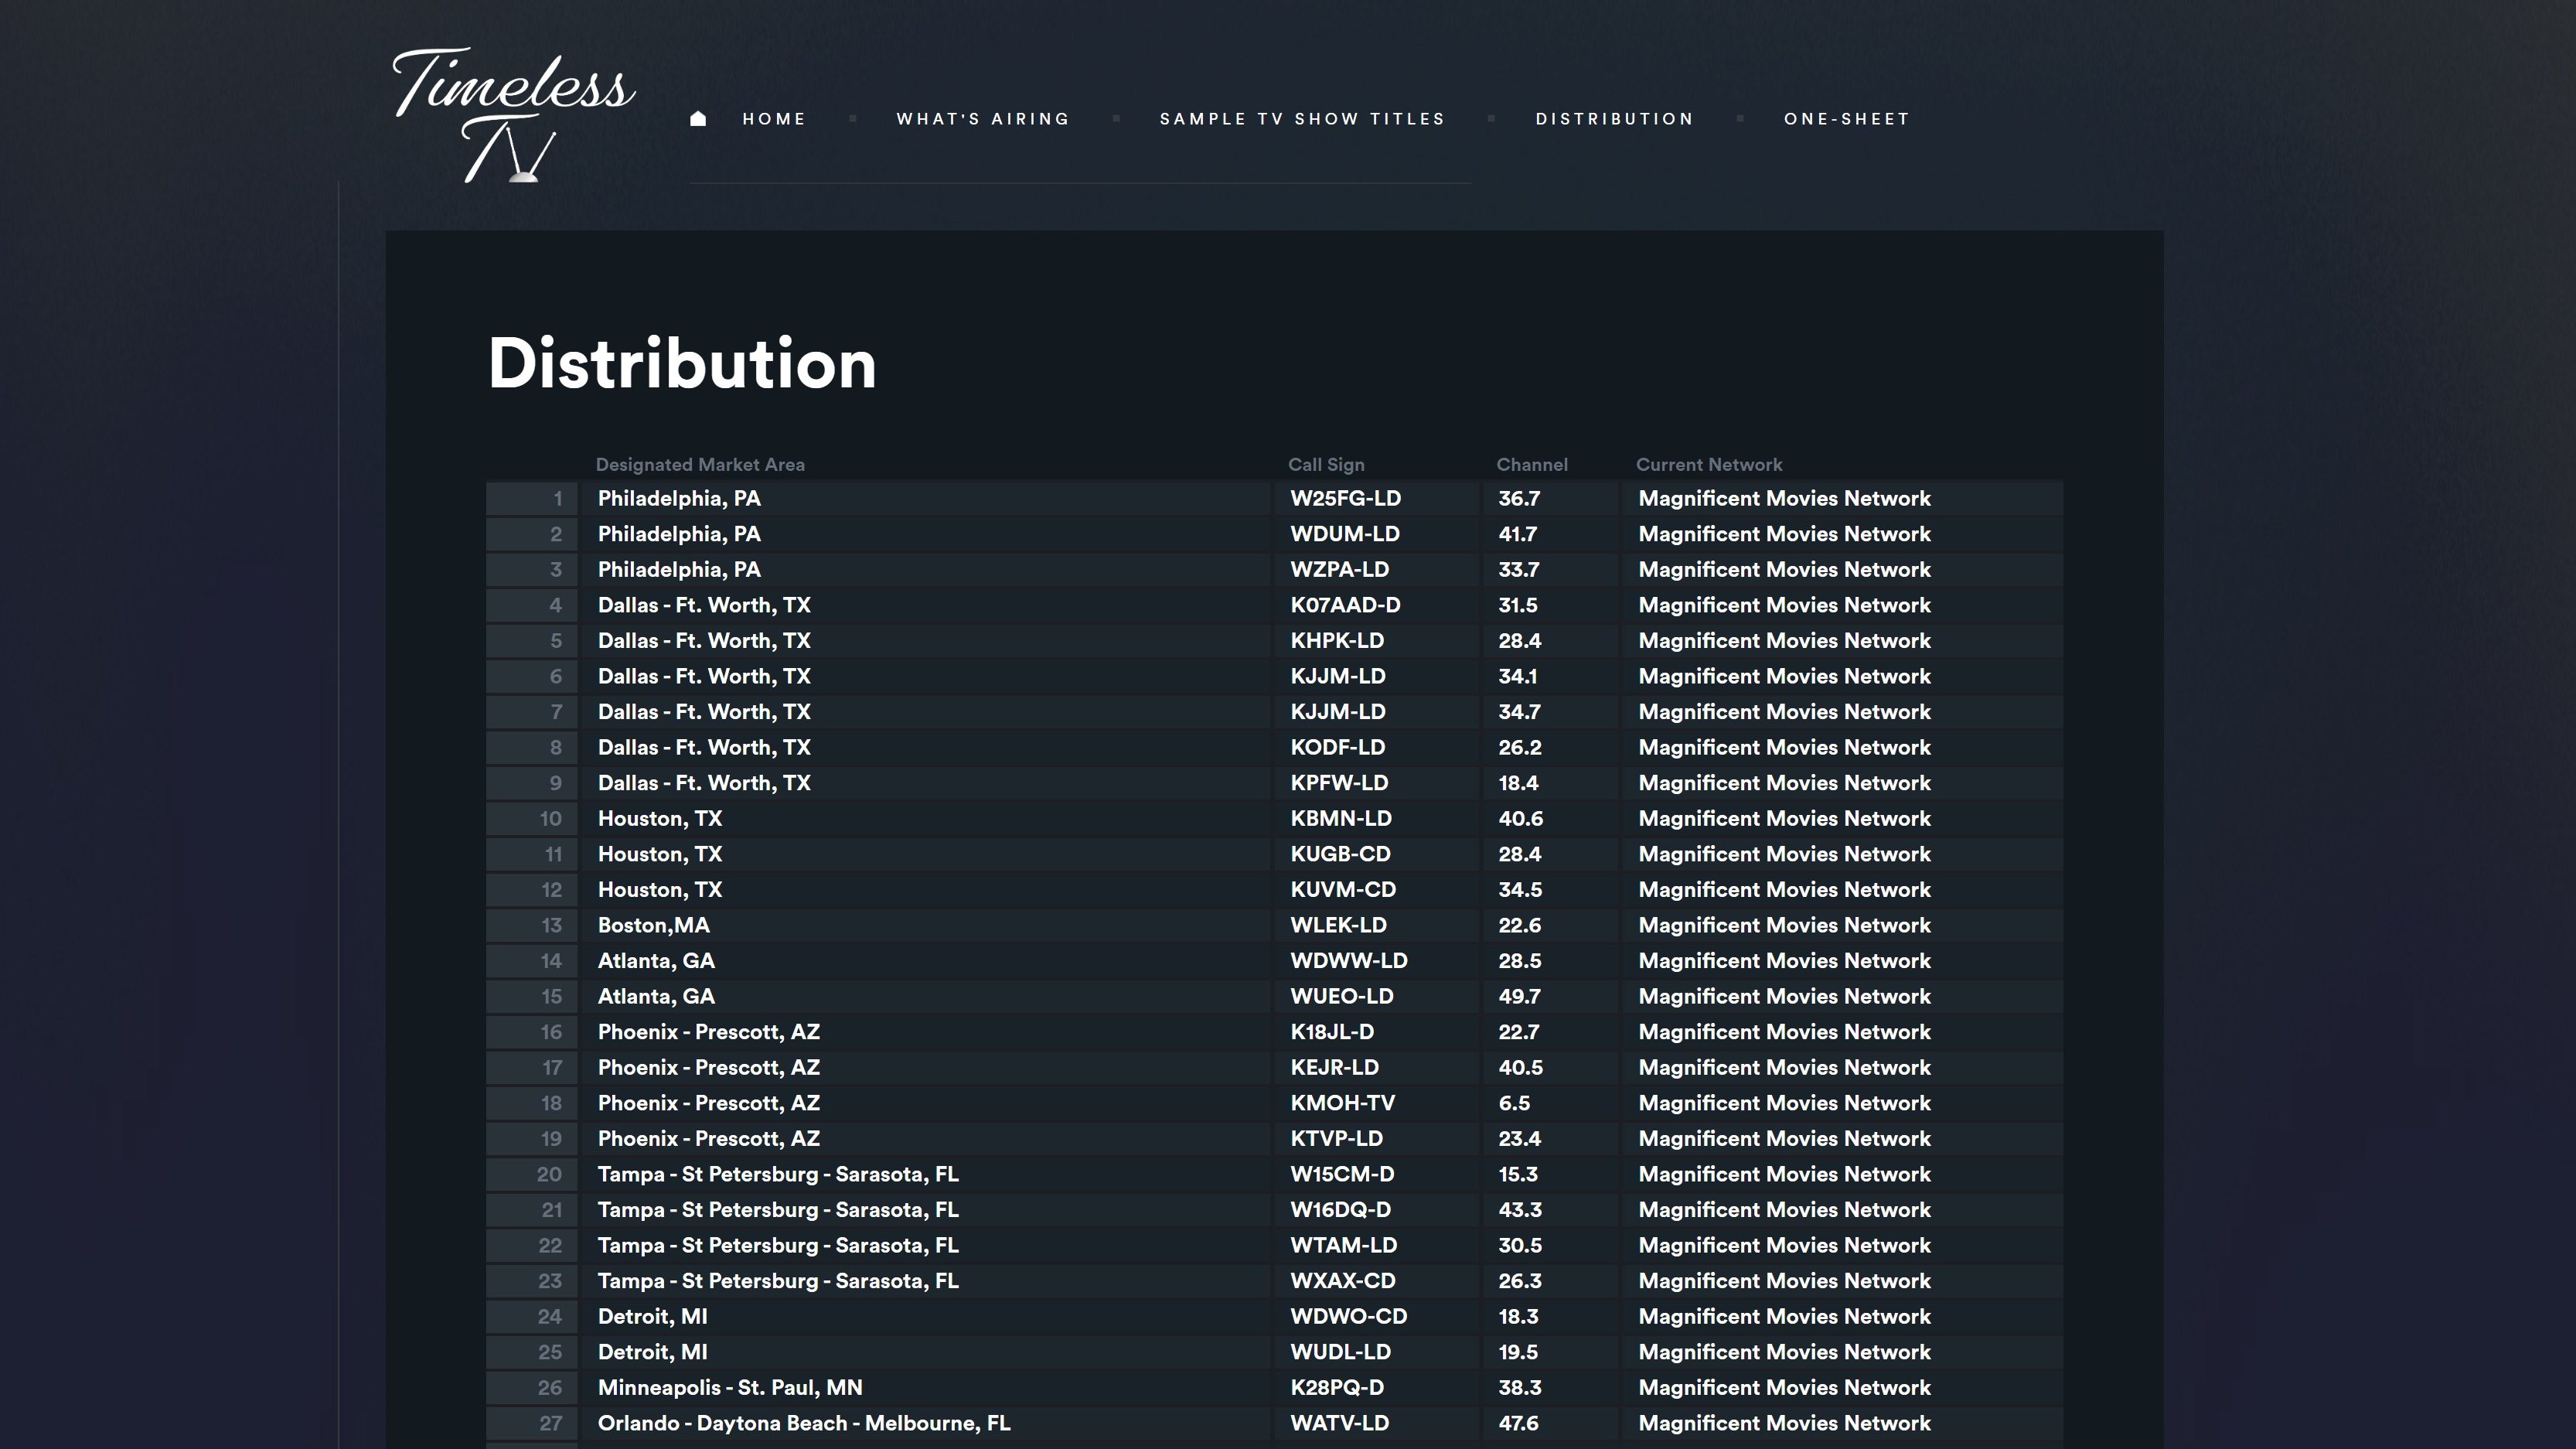The width and height of the screenshot is (2576, 1449).
Task: Go to What's Airing page
Action: click(983, 119)
